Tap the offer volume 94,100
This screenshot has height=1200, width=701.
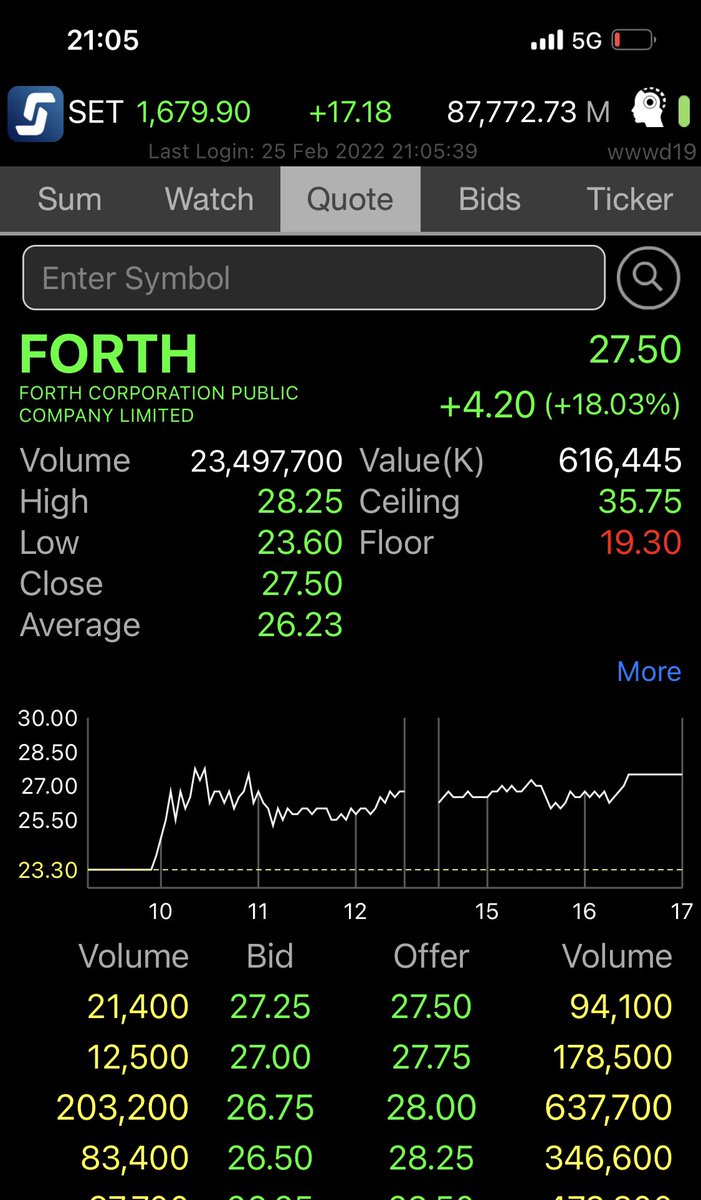coord(621,1007)
